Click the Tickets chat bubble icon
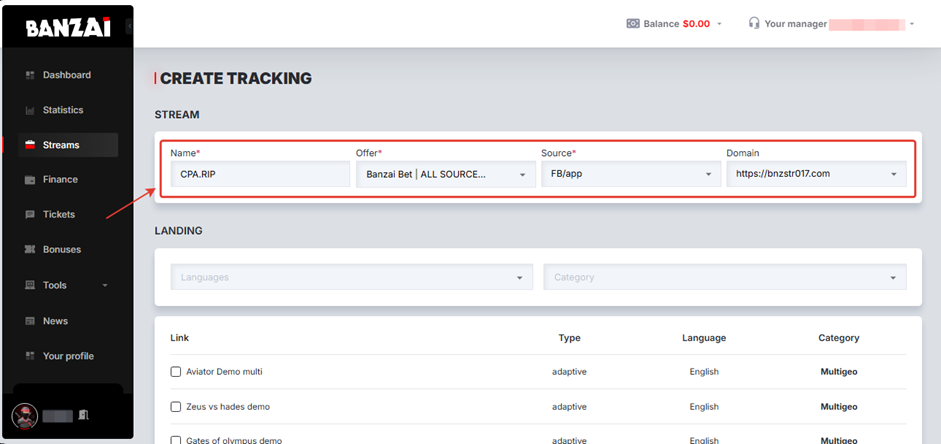 (x=30, y=215)
